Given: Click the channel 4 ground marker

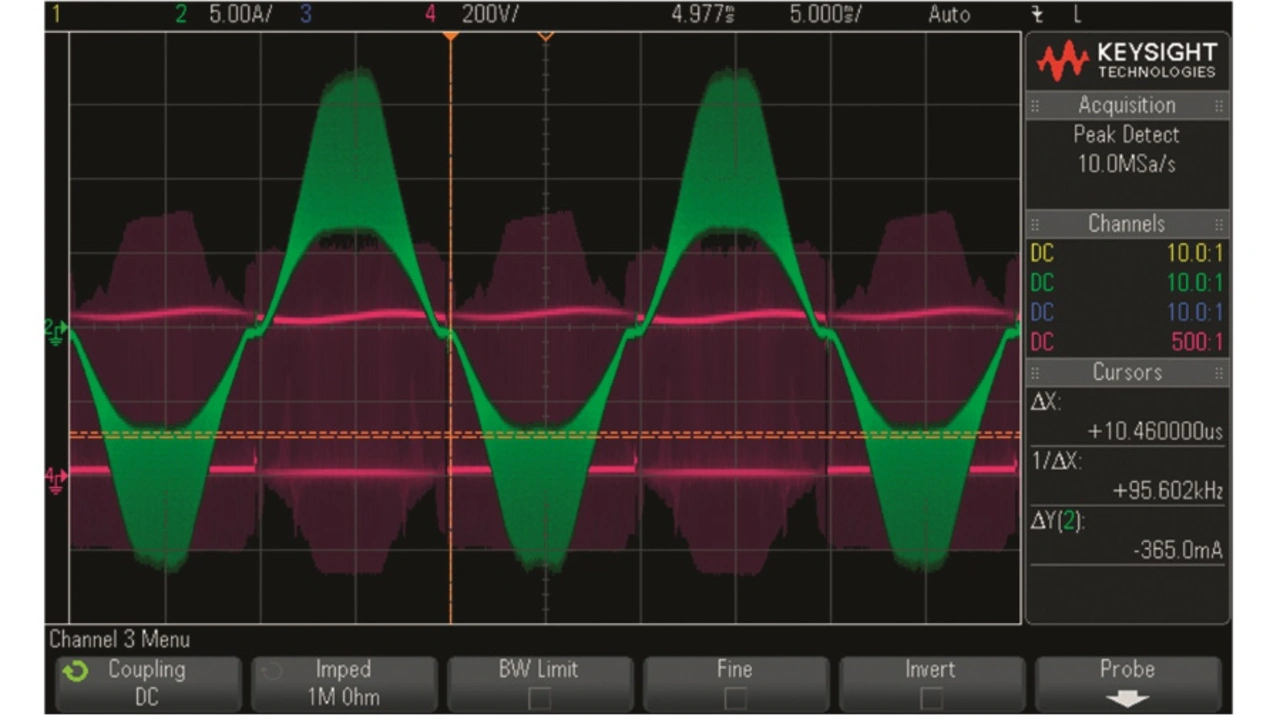Looking at the screenshot, I should click(56, 478).
